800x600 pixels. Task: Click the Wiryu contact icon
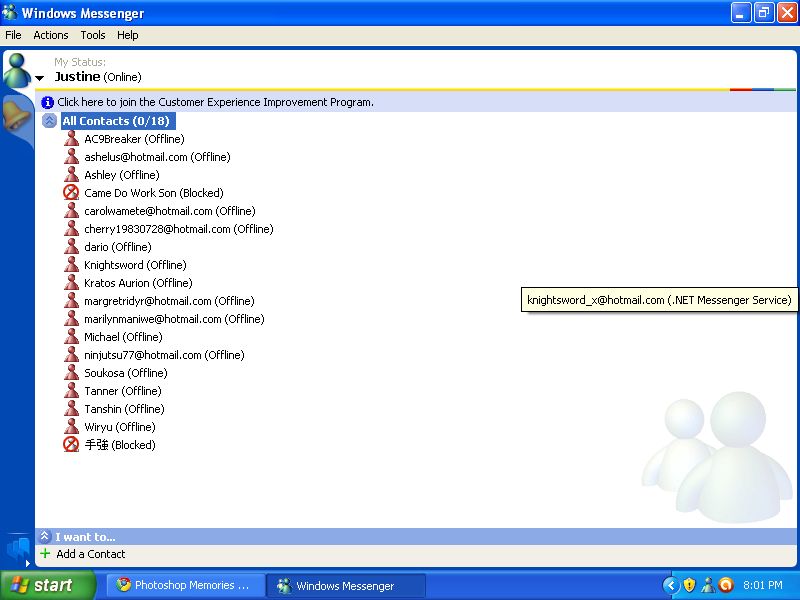coord(71,427)
